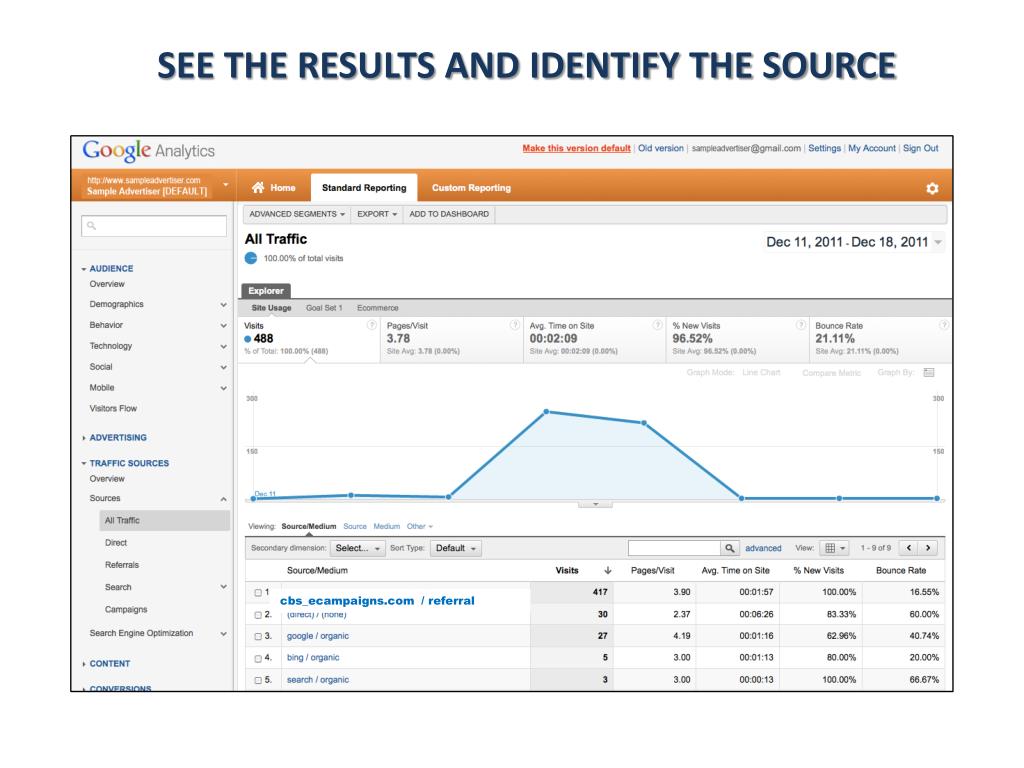Open the Other dimension dropdown
Image resolution: width=1024 pixels, height=768 pixels.
click(x=419, y=526)
